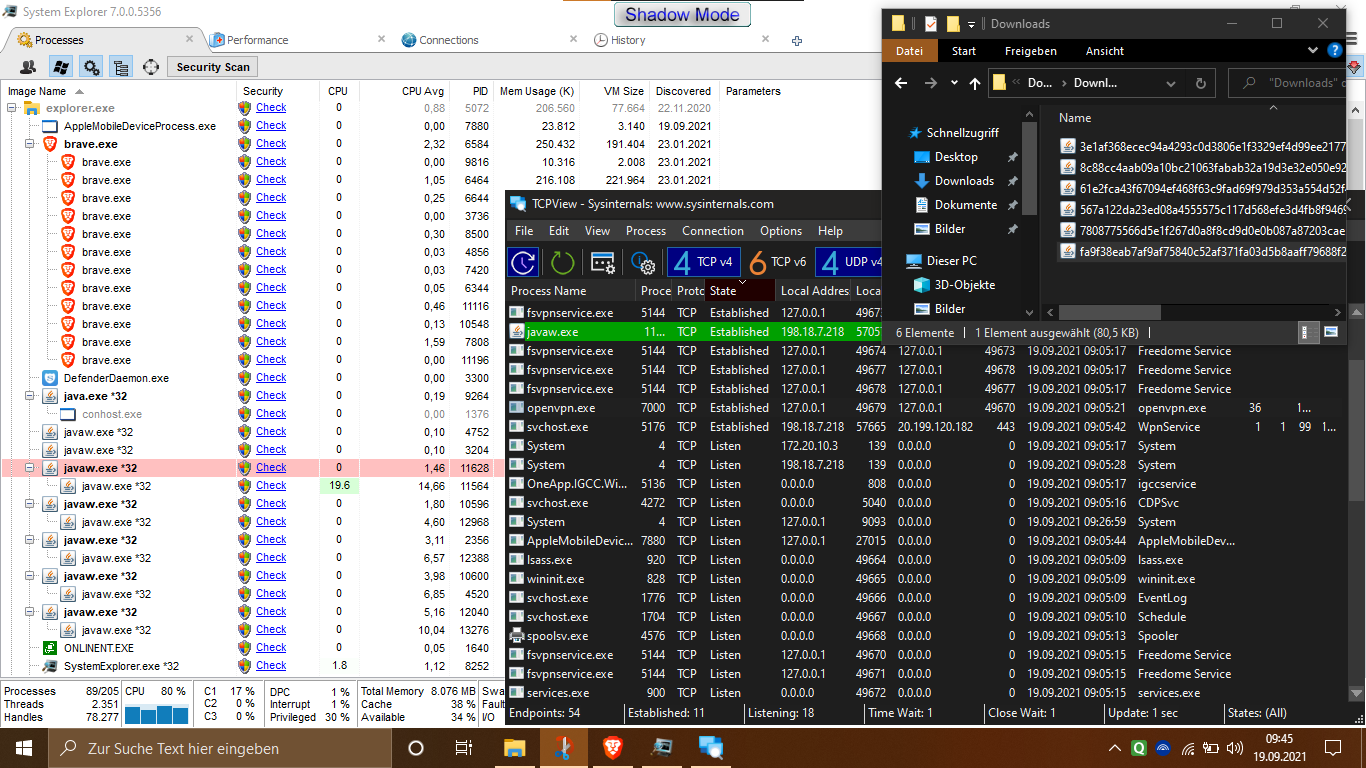Sort processes by Mem Usage (K) column
This screenshot has width=1366, height=768.
pyautogui.click(x=537, y=91)
